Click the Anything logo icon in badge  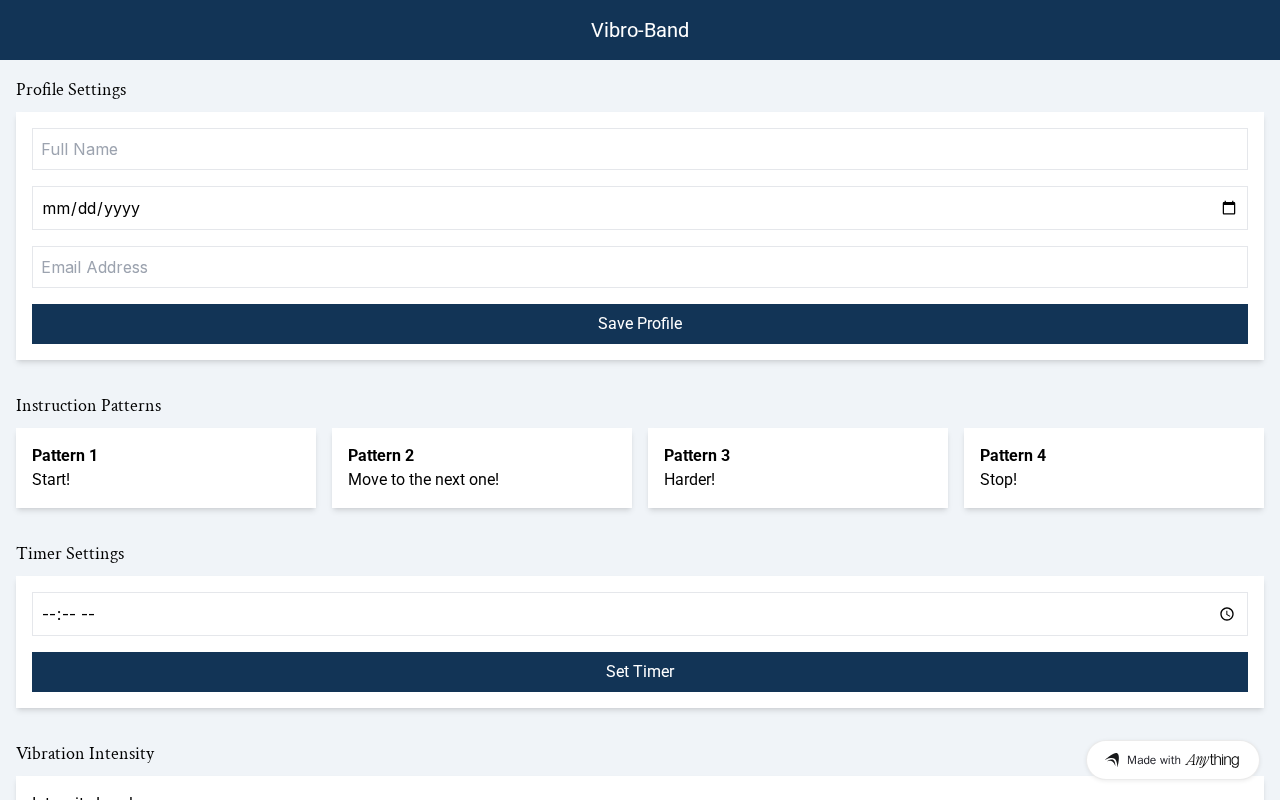1112,760
